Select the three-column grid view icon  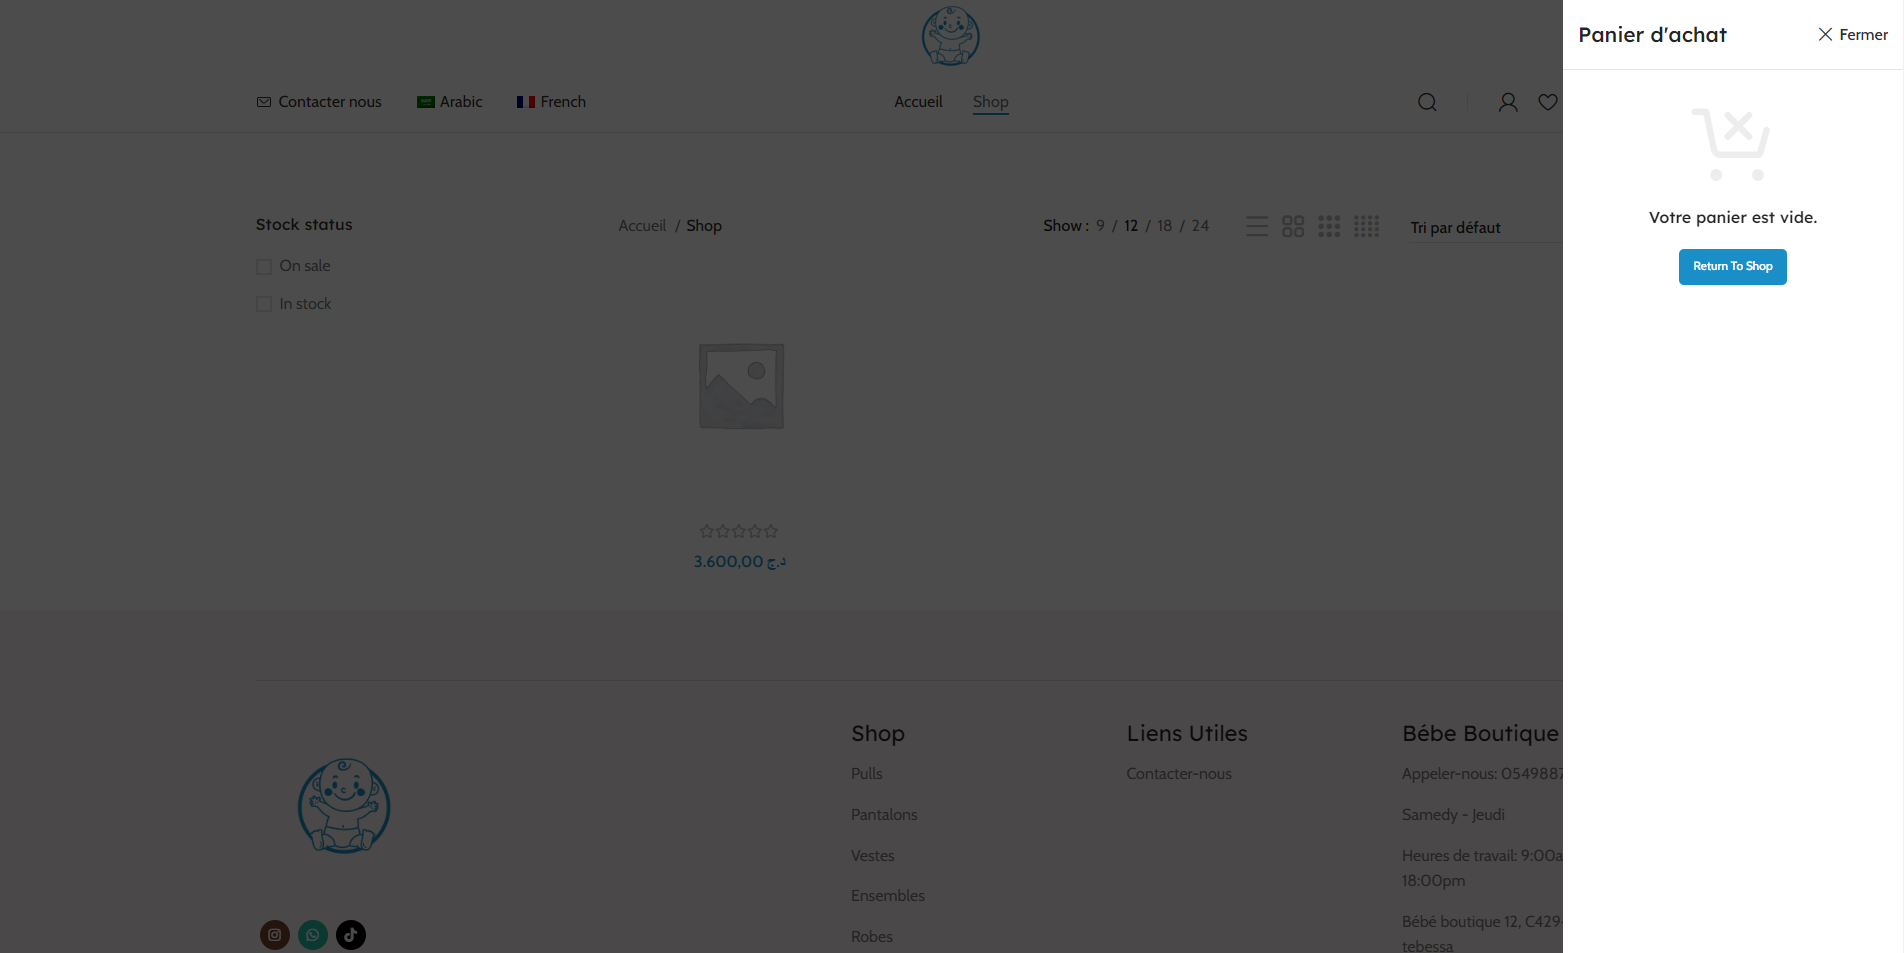coord(1329,227)
